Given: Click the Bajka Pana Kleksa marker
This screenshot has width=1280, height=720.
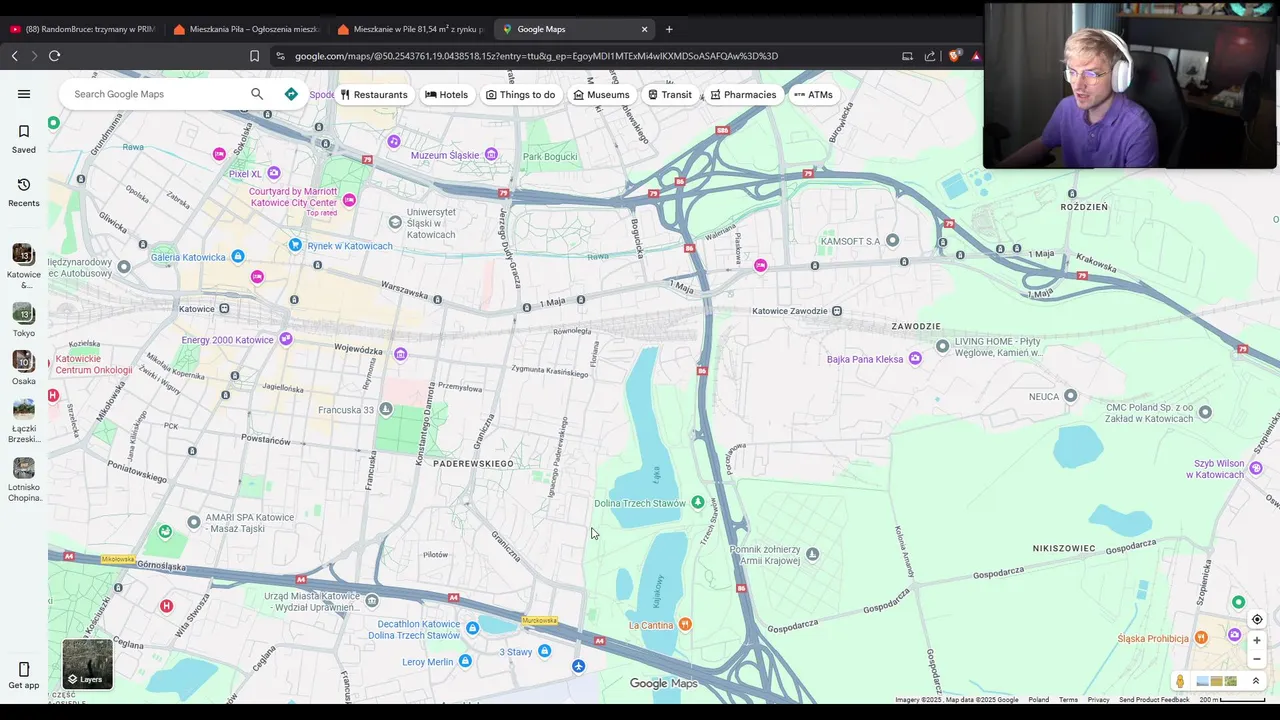Looking at the screenshot, I should (x=915, y=358).
